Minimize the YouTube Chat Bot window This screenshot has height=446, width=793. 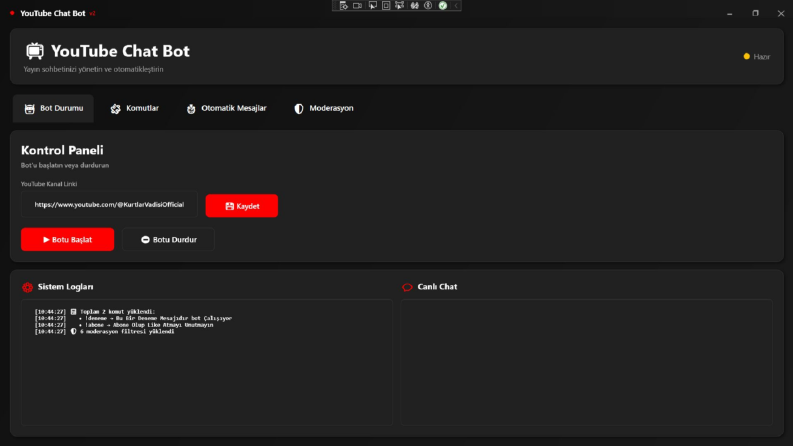click(x=729, y=14)
